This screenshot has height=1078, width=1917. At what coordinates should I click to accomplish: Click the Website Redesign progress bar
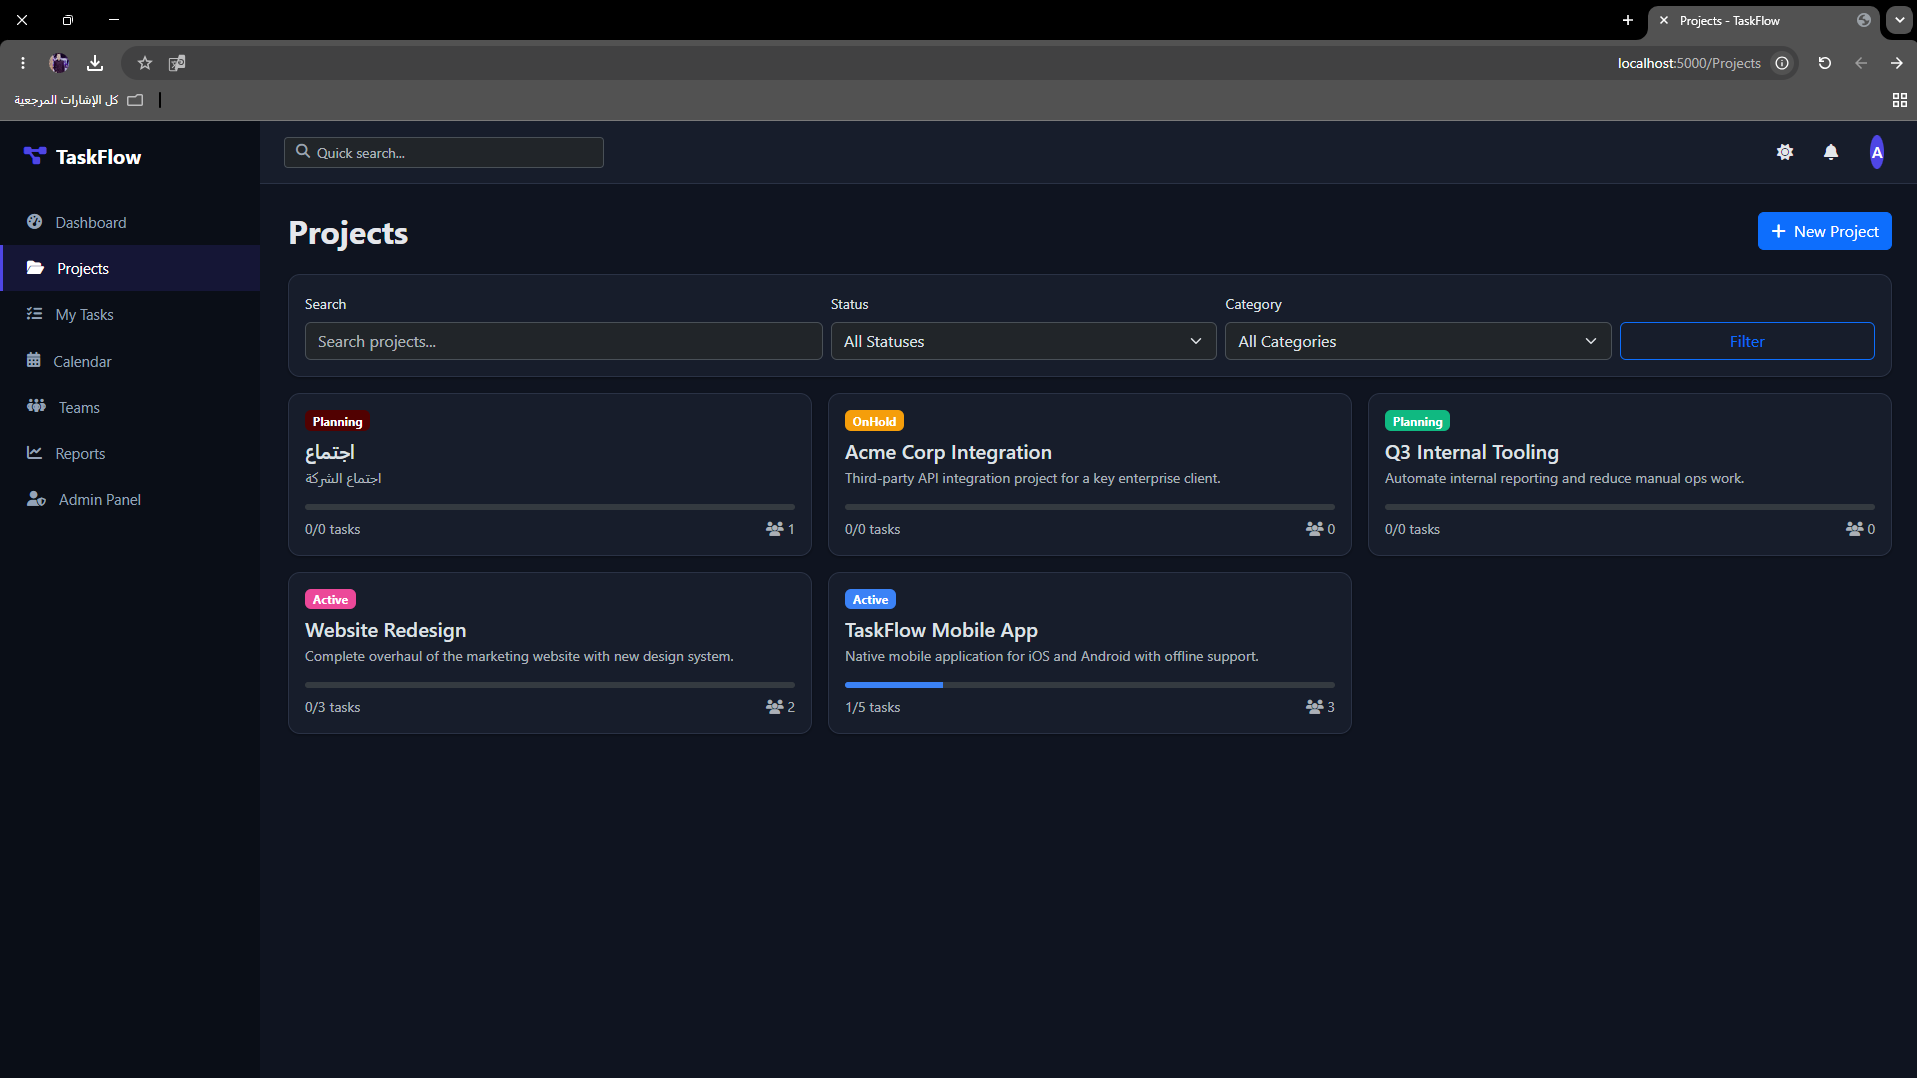550,685
